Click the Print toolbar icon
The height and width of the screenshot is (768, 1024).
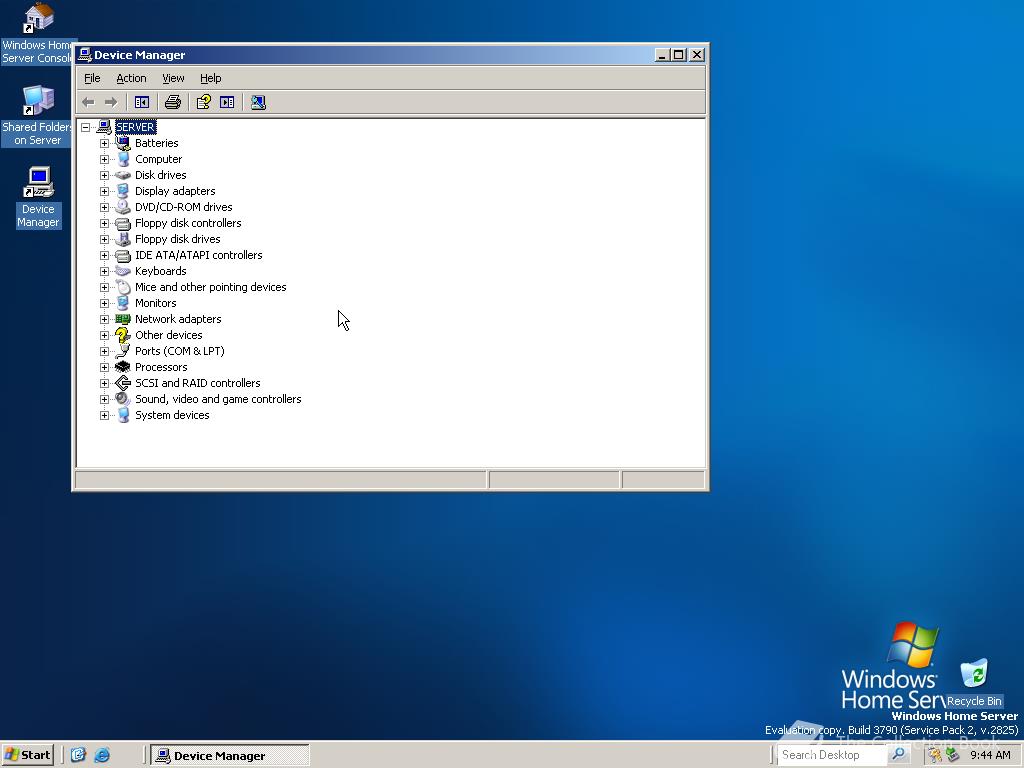172,102
